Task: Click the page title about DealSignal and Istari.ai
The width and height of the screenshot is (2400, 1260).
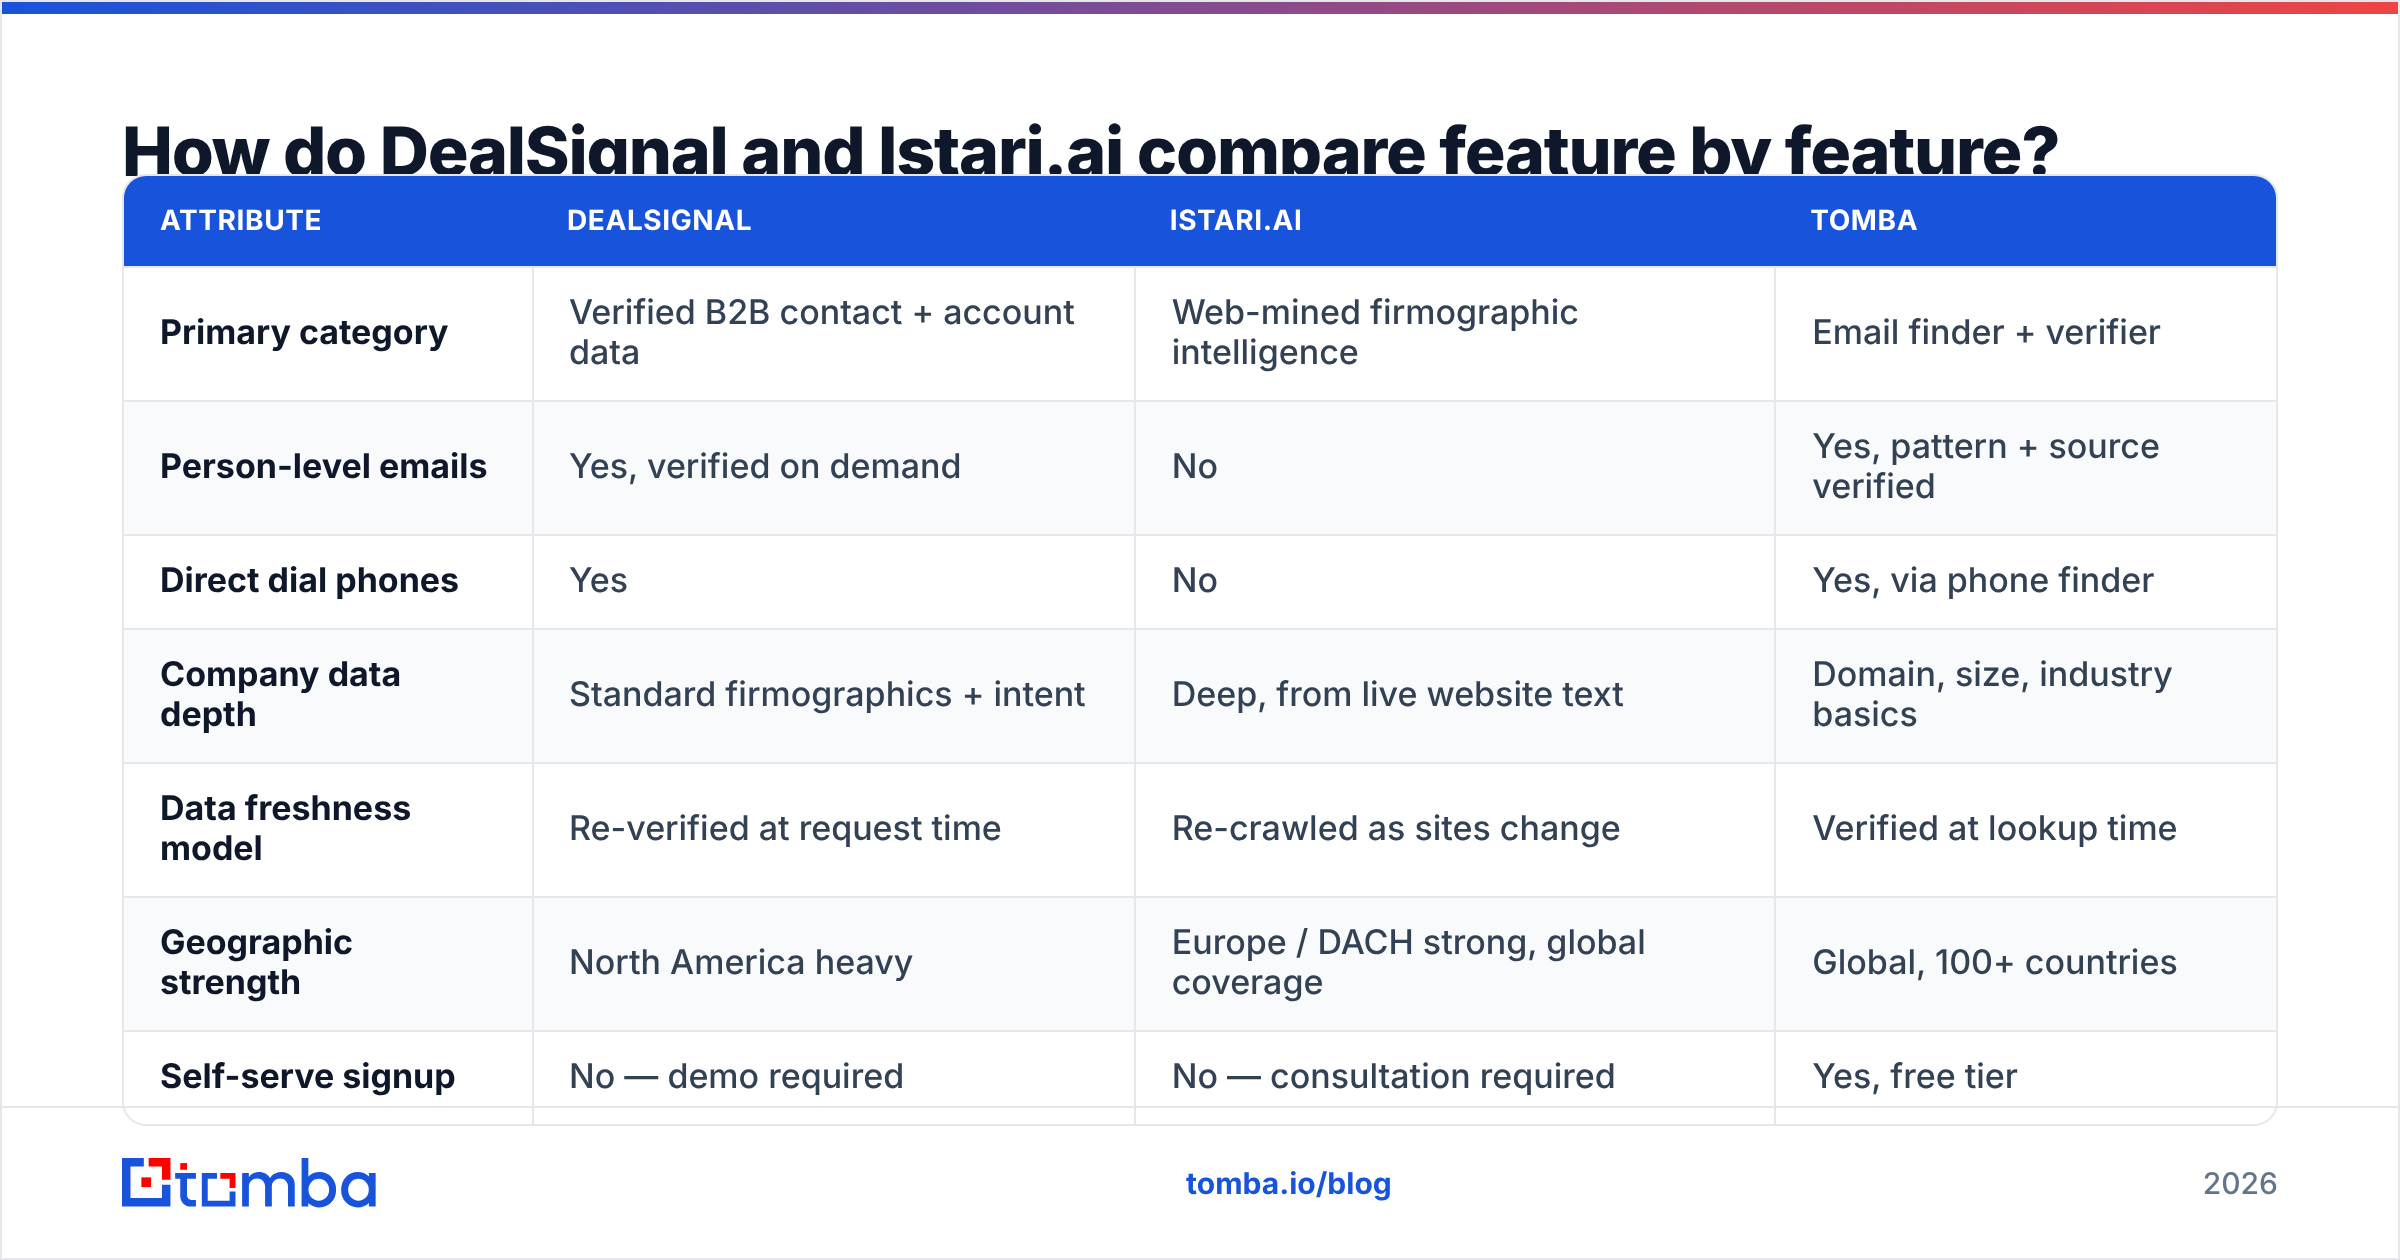Action: coord(1090,149)
